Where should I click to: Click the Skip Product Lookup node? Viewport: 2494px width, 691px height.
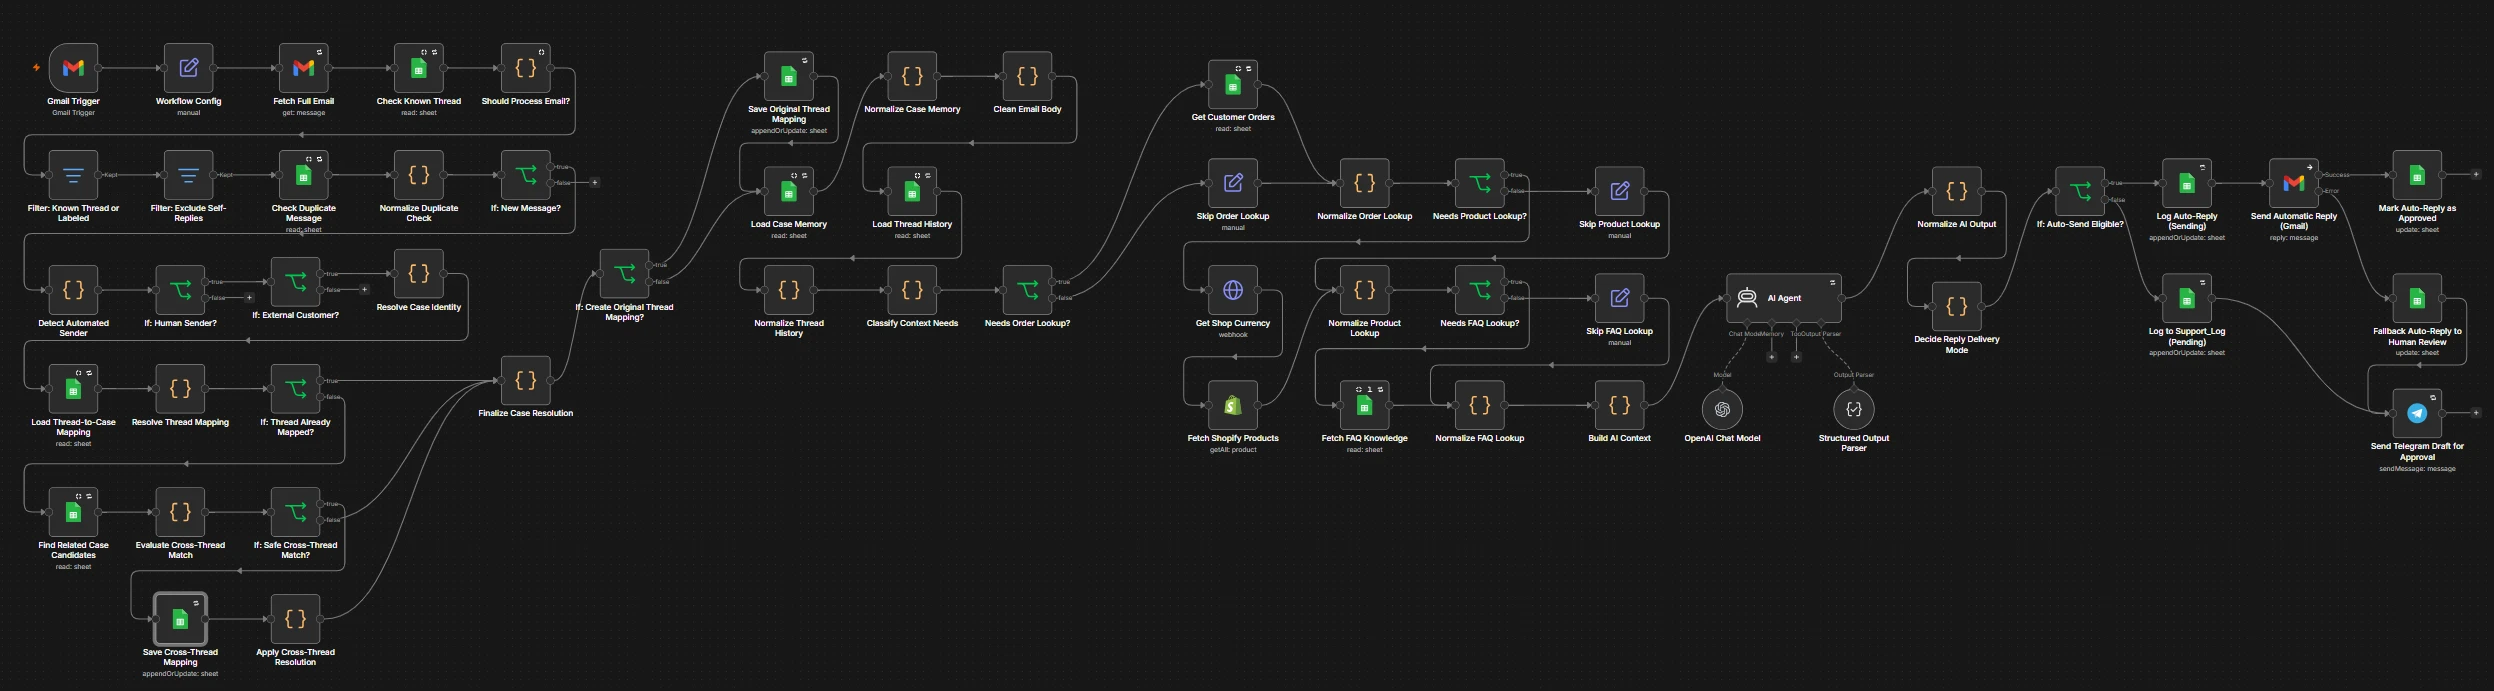pos(1619,191)
